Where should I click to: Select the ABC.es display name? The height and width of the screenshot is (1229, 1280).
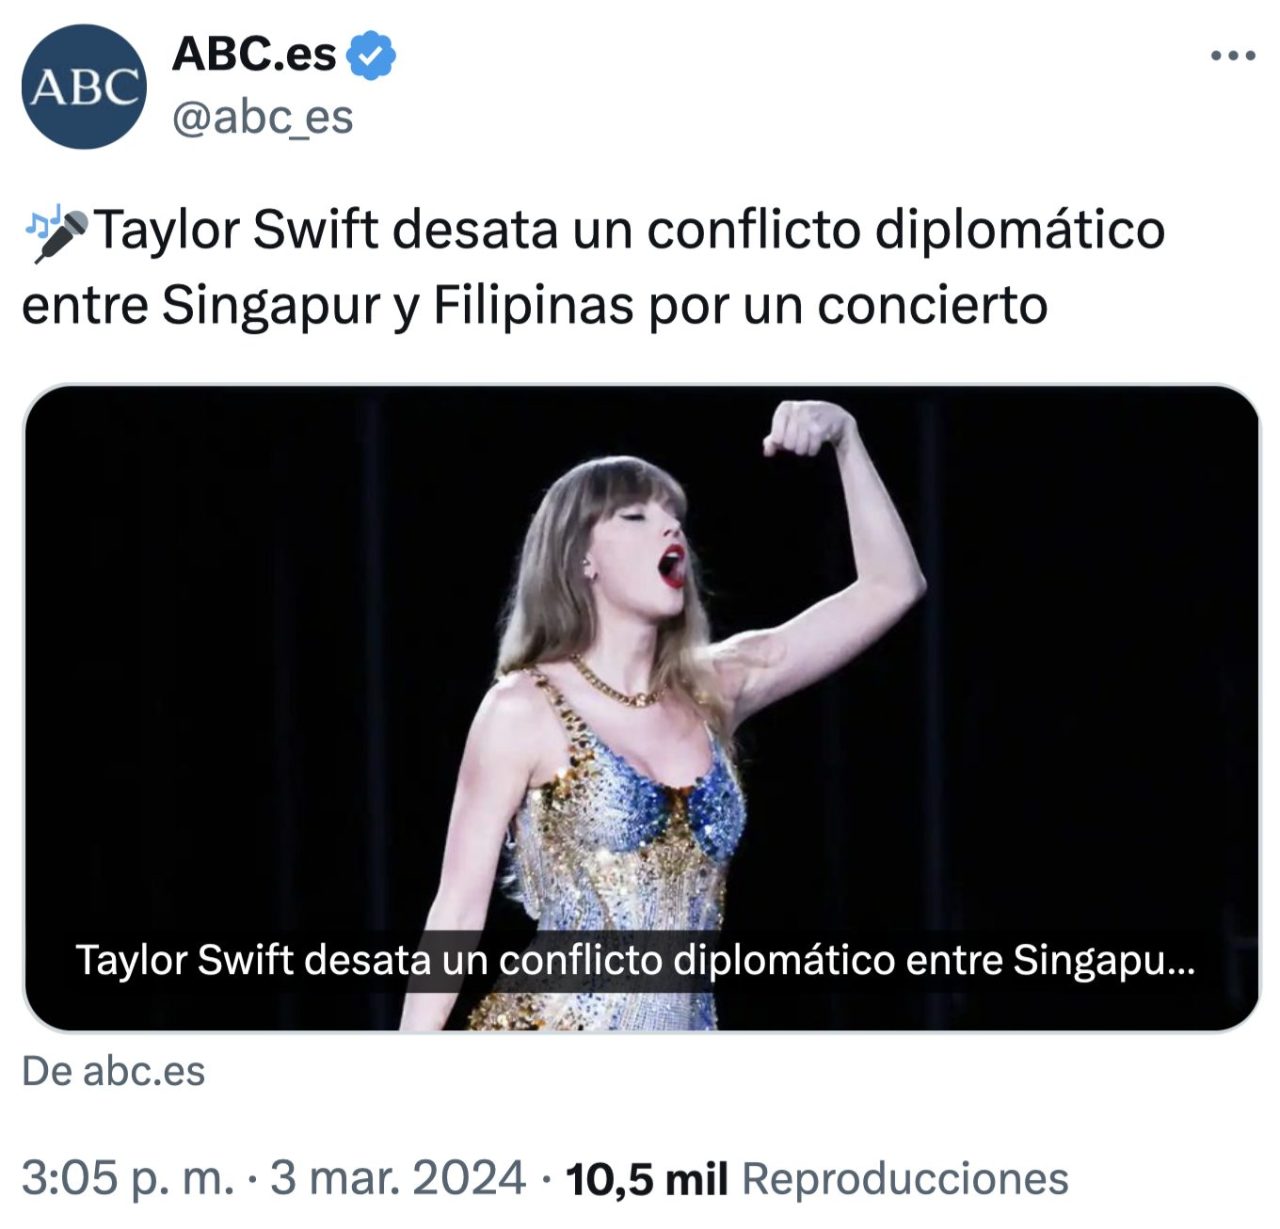(254, 55)
